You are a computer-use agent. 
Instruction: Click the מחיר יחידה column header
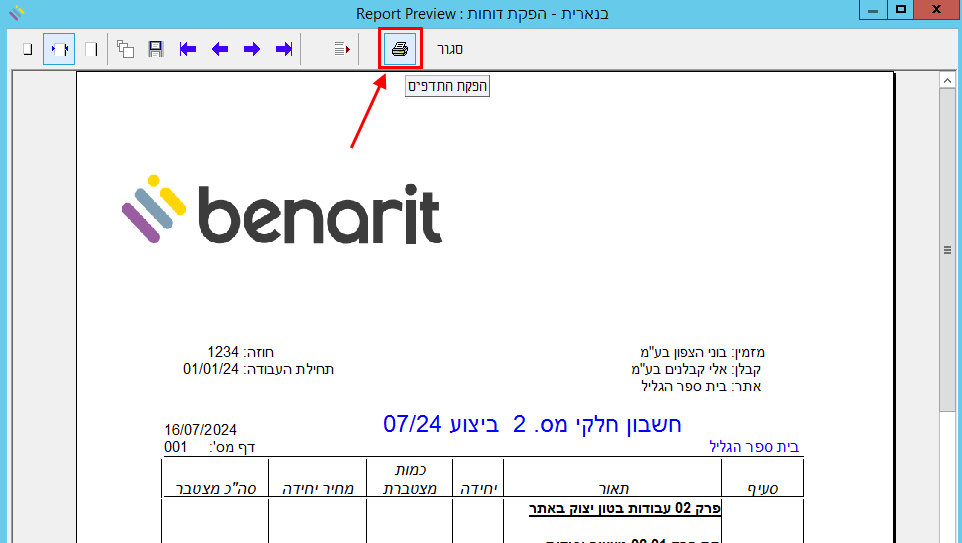pos(318,489)
